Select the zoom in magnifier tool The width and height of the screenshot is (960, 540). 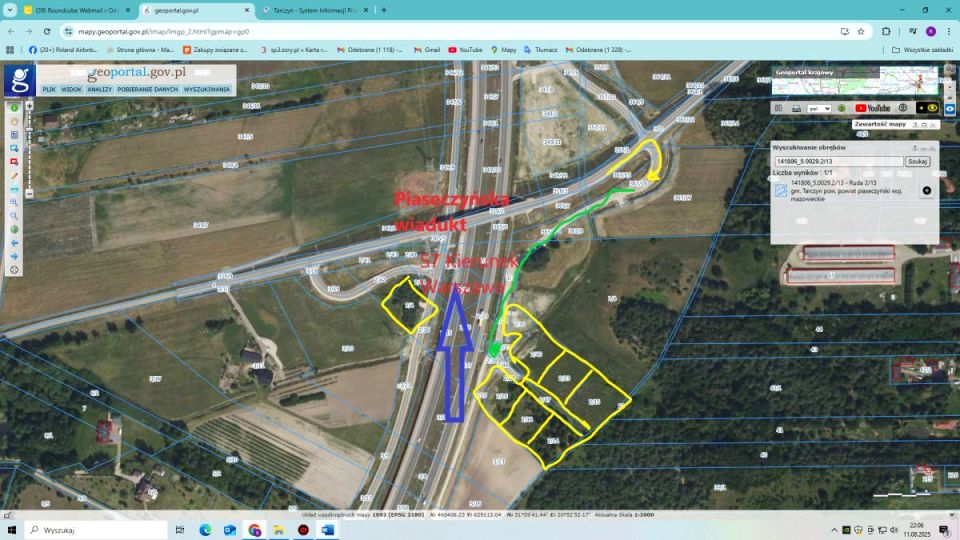[x=14, y=202]
